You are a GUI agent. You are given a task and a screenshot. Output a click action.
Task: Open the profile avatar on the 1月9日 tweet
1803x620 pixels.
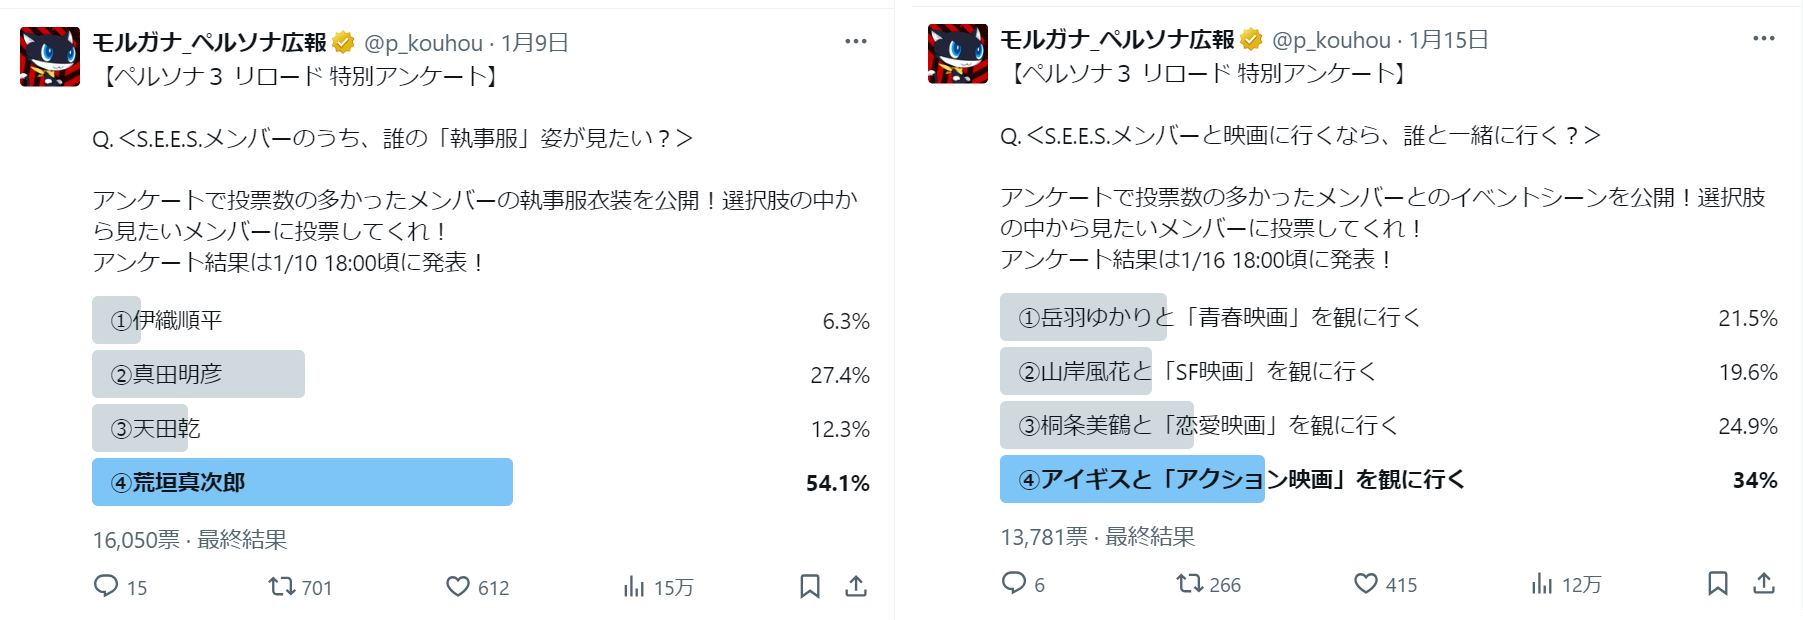point(50,57)
